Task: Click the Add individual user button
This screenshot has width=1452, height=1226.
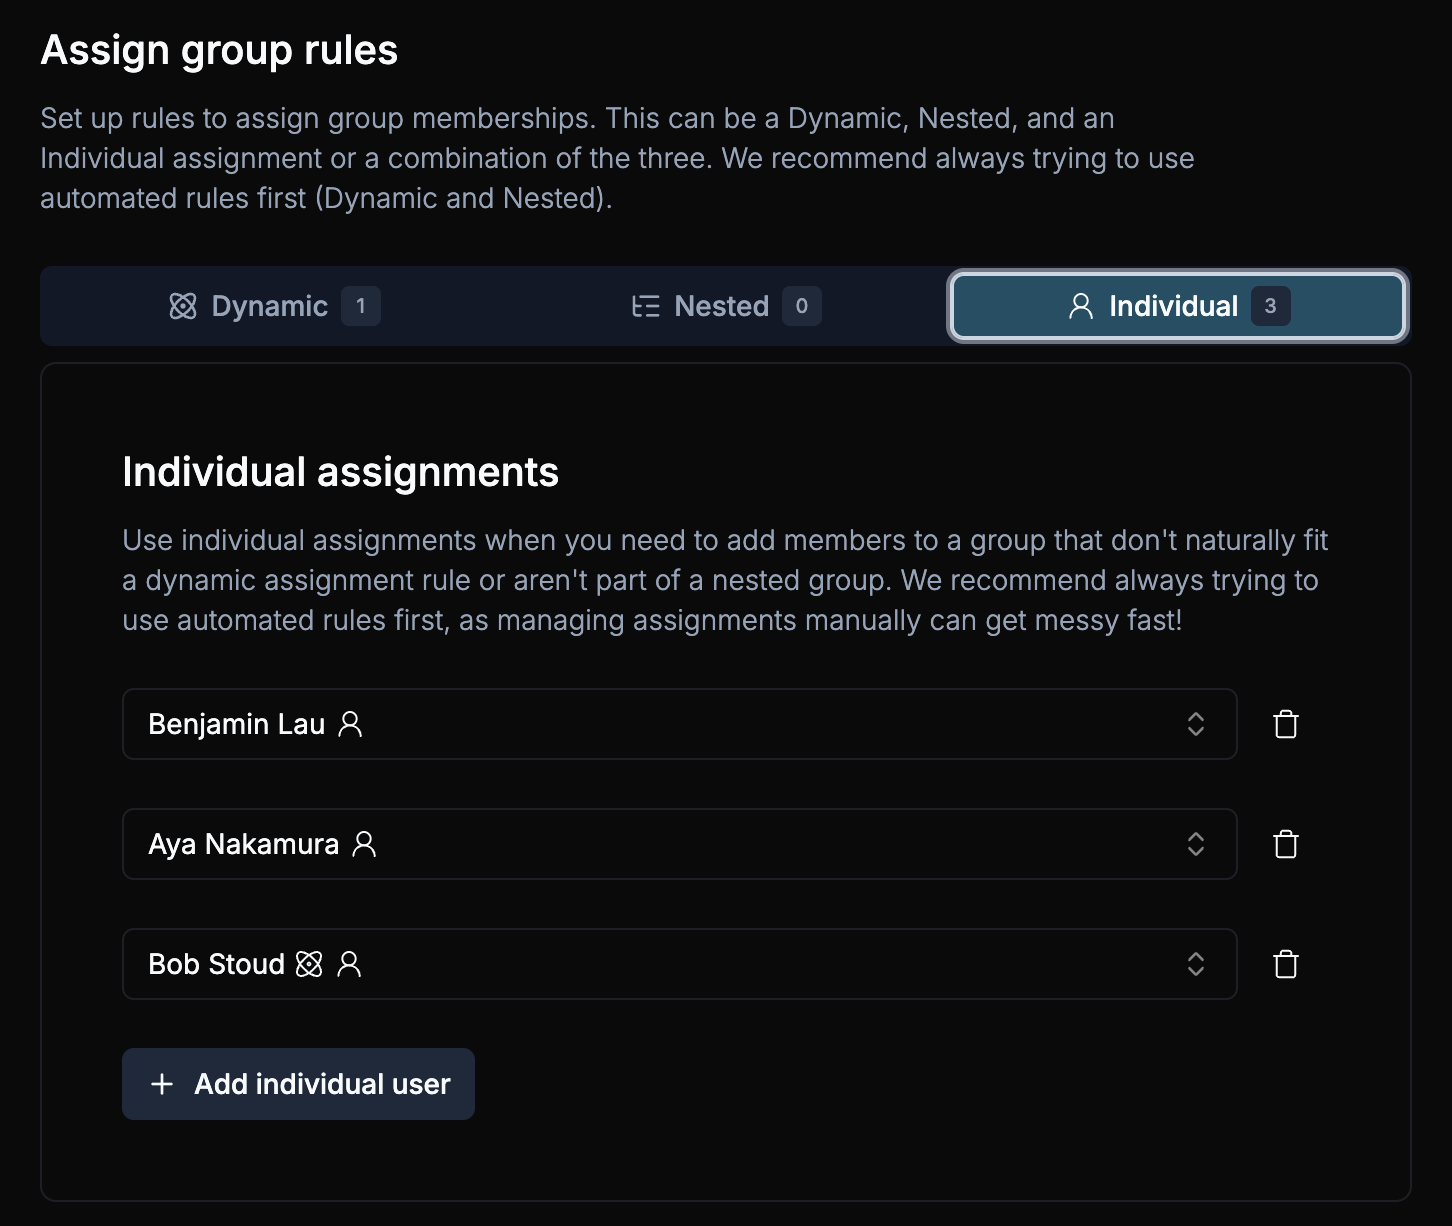Action: coord(298,1084)
